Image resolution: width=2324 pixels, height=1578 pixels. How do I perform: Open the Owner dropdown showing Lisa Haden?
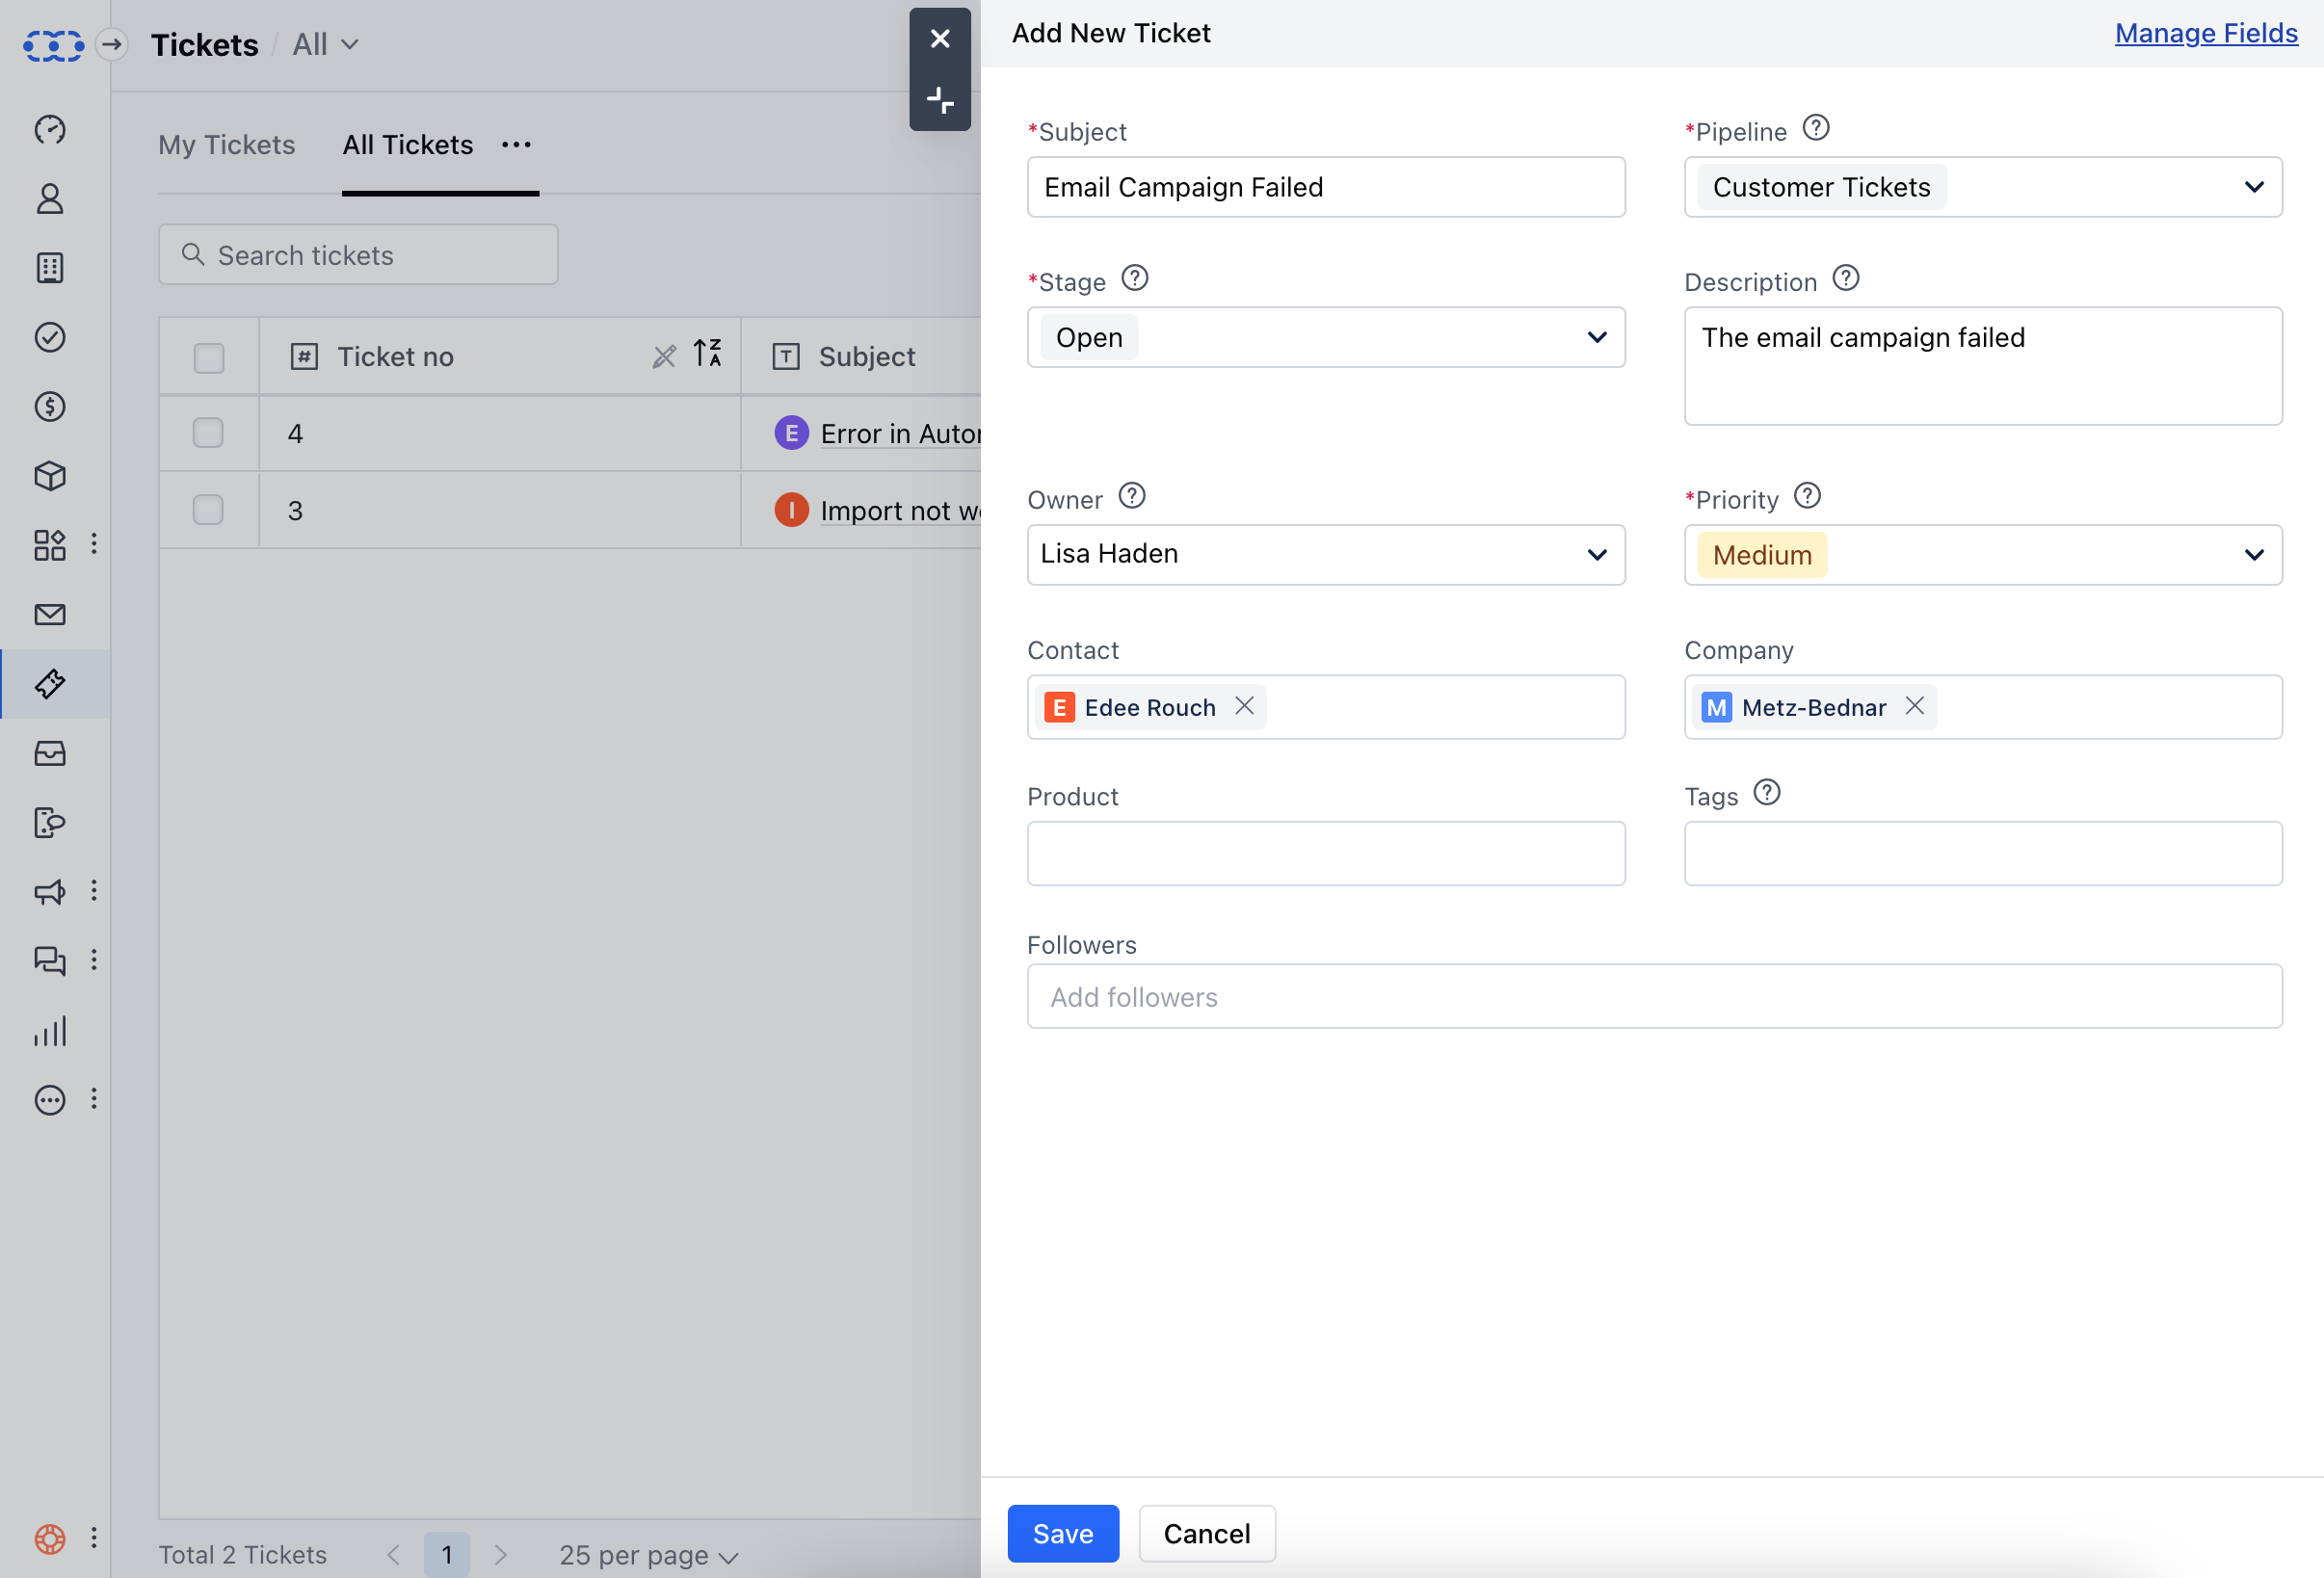[x=1326, y=555]
